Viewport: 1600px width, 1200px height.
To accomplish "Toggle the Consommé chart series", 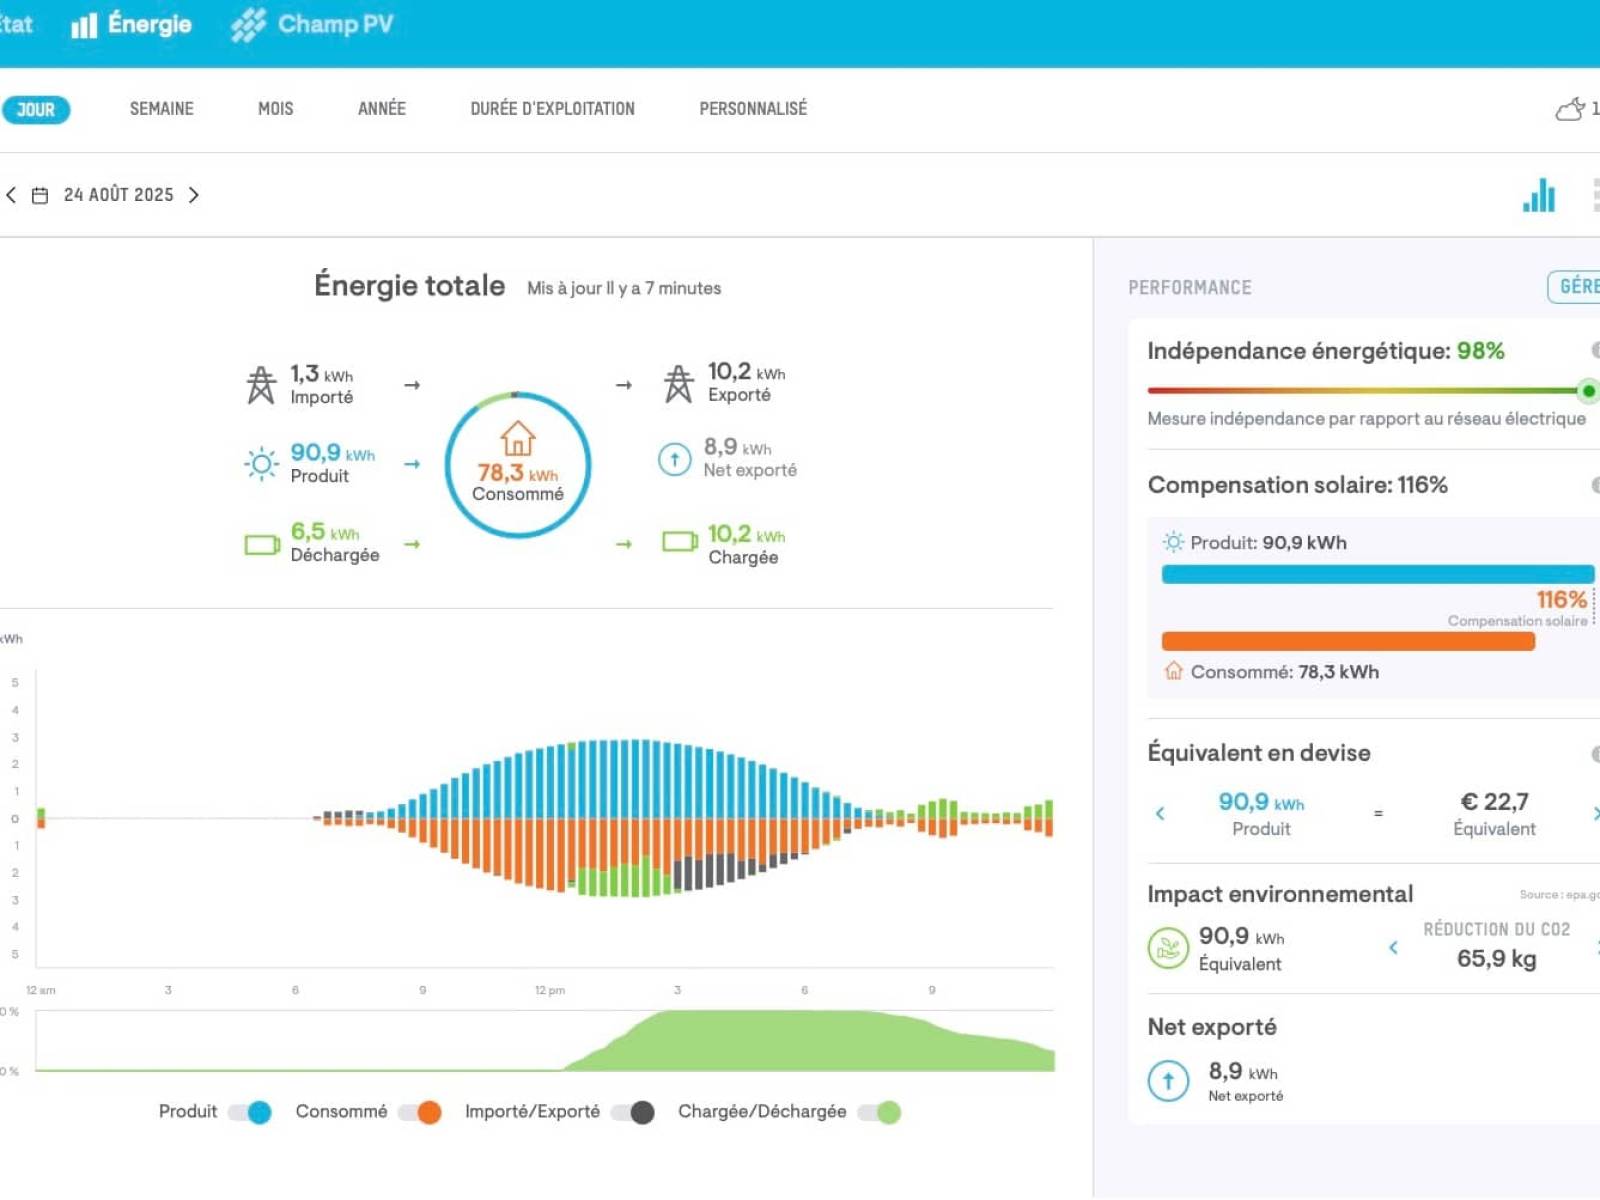I will [x=420, y=1112].
